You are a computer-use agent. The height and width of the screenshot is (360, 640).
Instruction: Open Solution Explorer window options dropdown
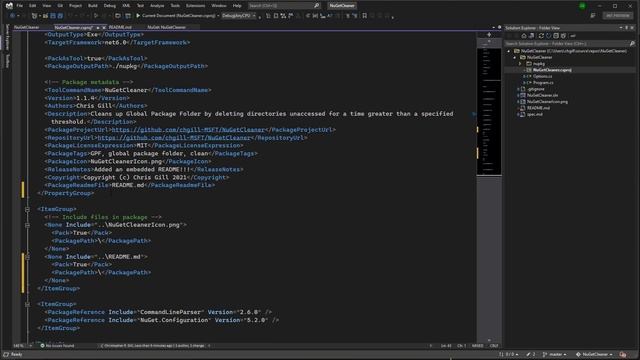pyautogui.click(x=621, y=28)
